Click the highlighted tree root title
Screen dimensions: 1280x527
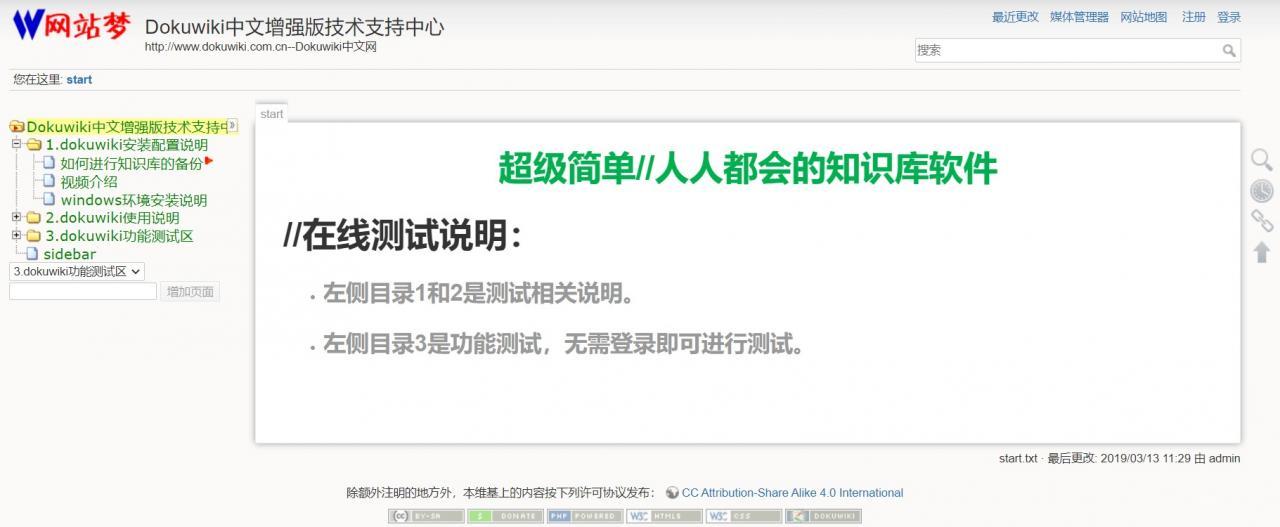pos(126,127)
